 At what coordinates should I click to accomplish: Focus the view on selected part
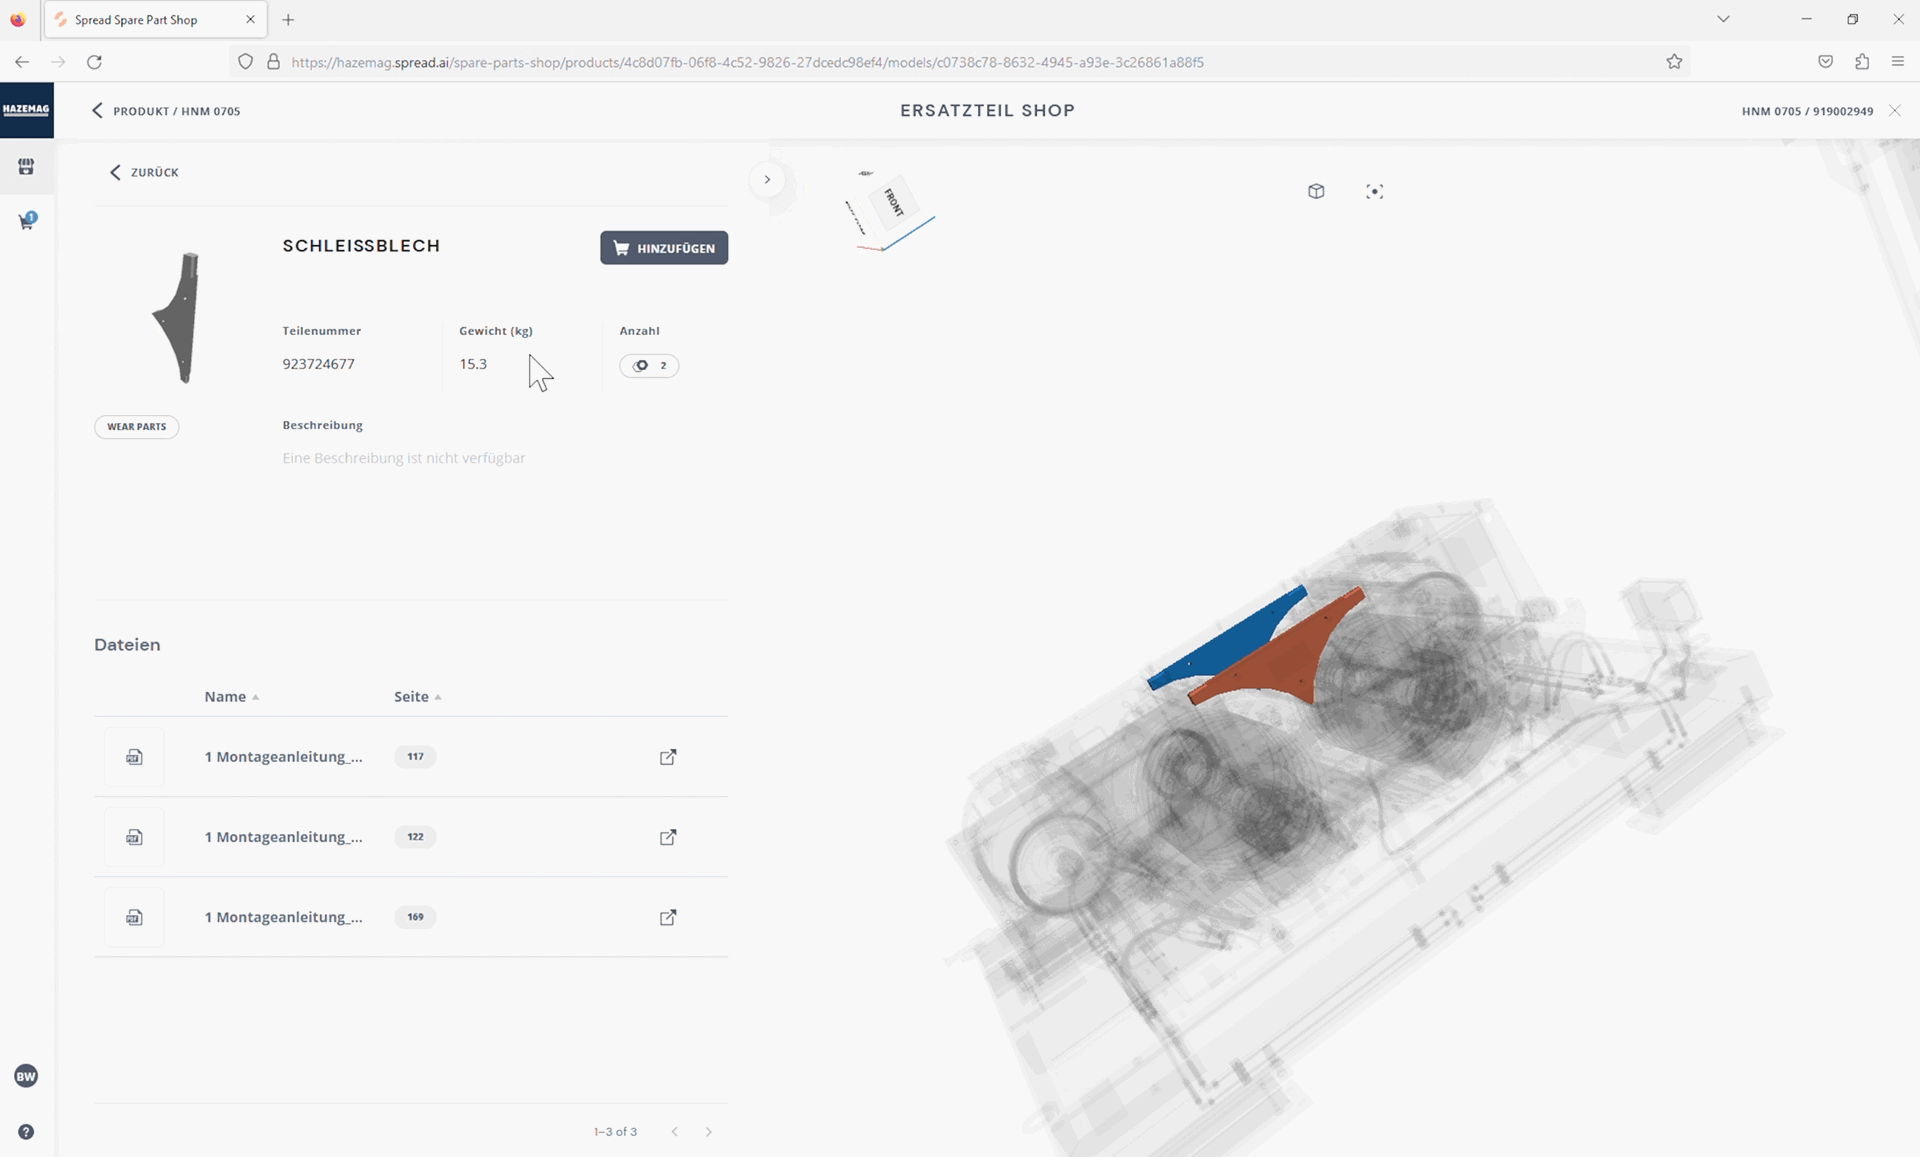tap(1374, 191)
